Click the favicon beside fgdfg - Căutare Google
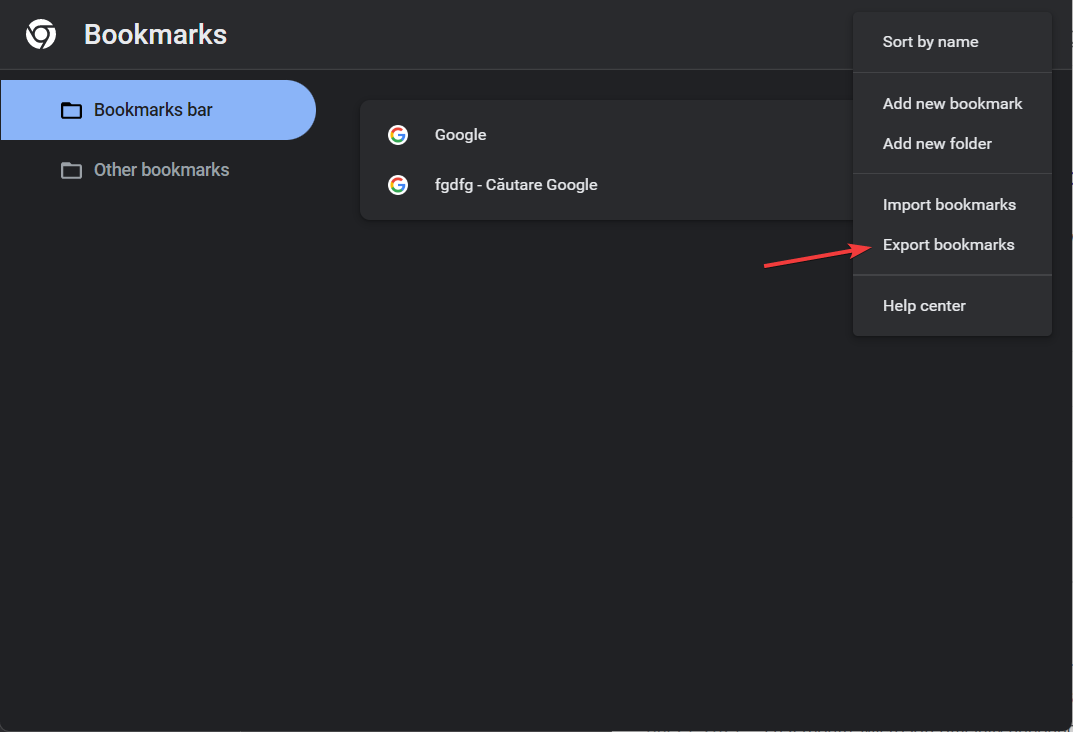Image resolution: width=1073 pixels, height=732 pixels. point(398,185)
